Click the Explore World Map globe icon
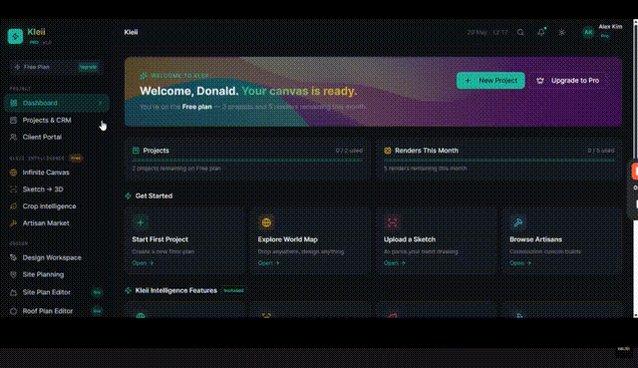The image size is (638, 368). (x=266, y=223)
